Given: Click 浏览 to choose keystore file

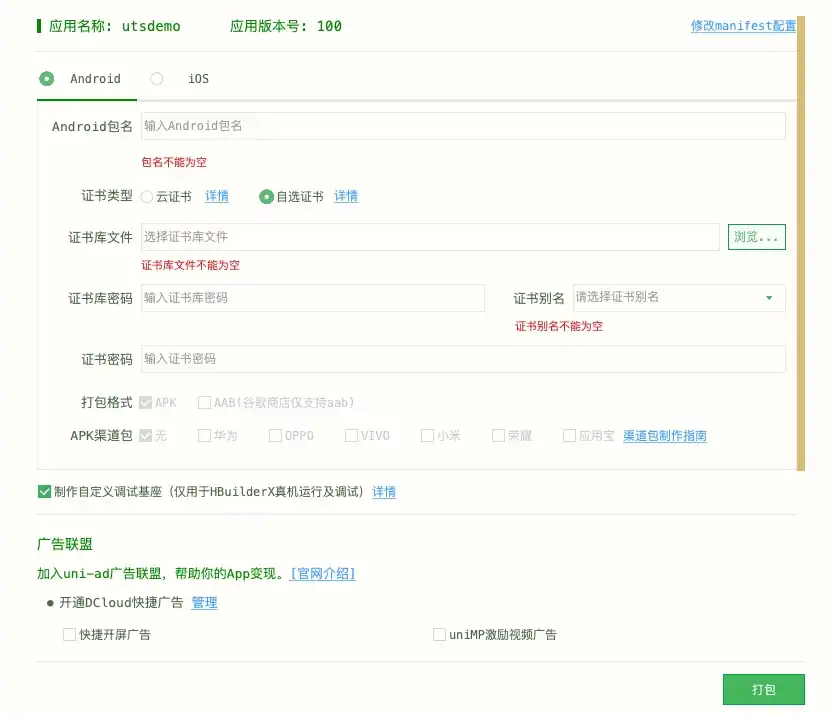Looking at the screenshot, I should pos(757,236).
